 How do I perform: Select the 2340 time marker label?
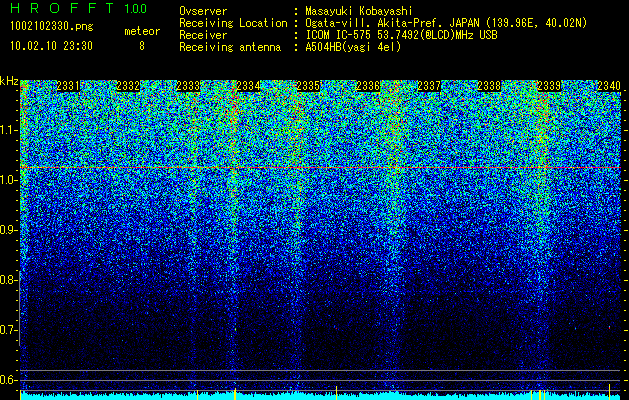point(609,86)
